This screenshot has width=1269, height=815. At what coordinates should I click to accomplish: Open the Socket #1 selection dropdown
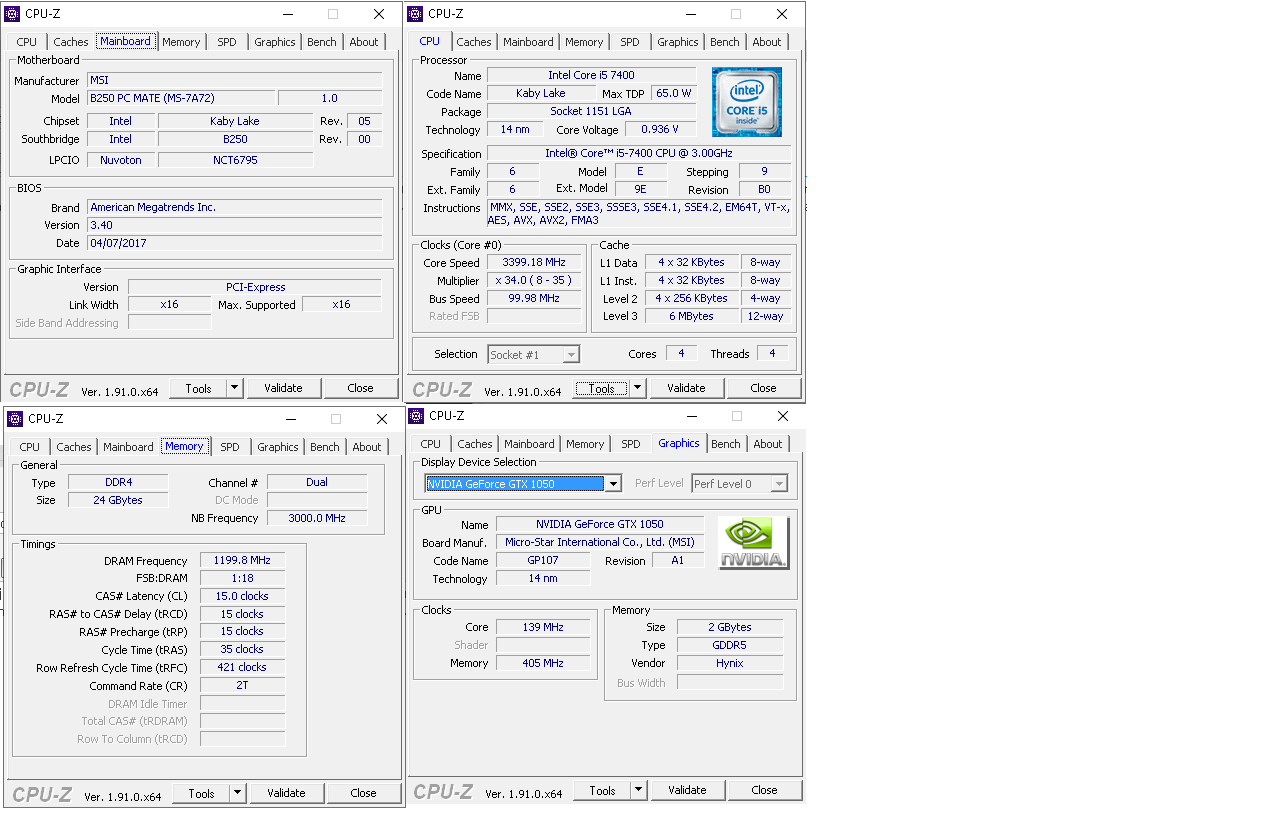[570, 355]
